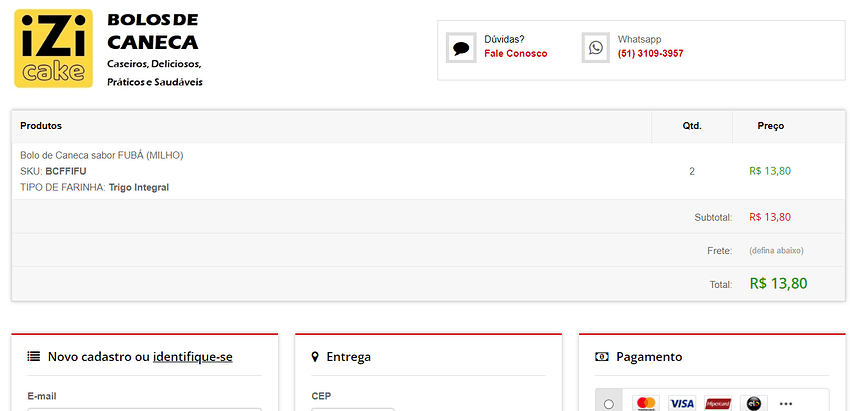
Task: Click the E-mail input field
Action: (x=145, y=409)
